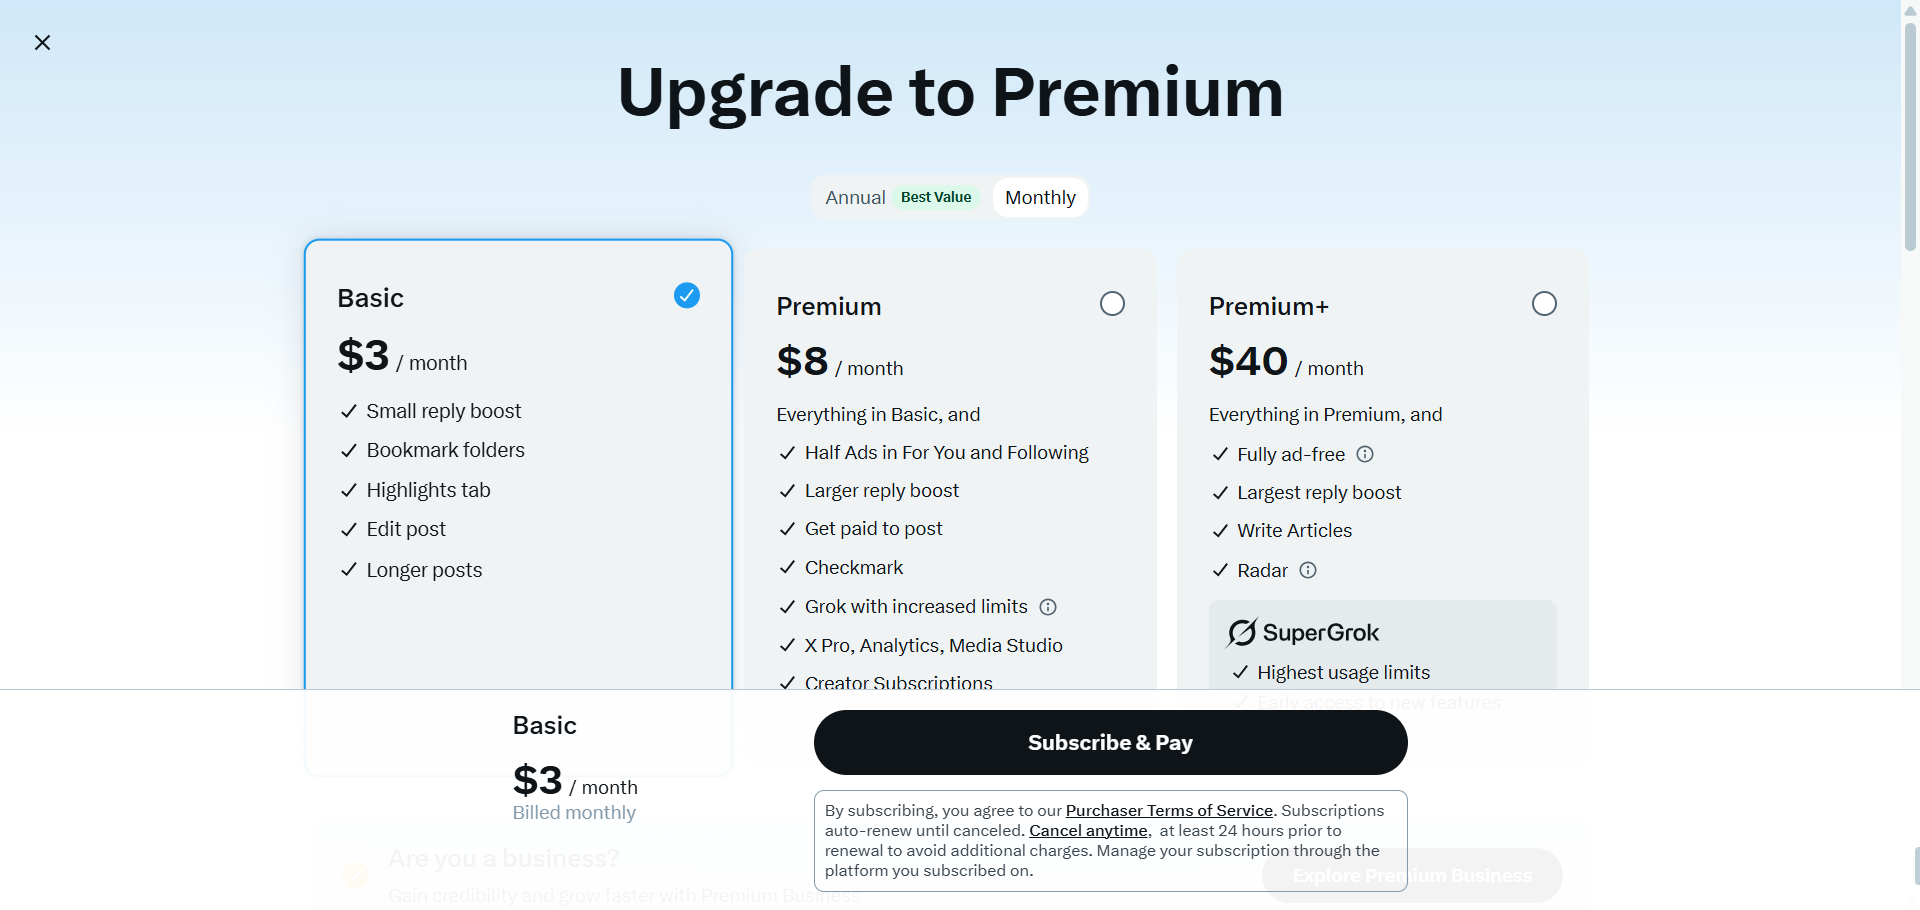The width and height of the screenshot is (1920, 910).
Task: Close the Upgrade to Premium dialog
Action: 42,42
